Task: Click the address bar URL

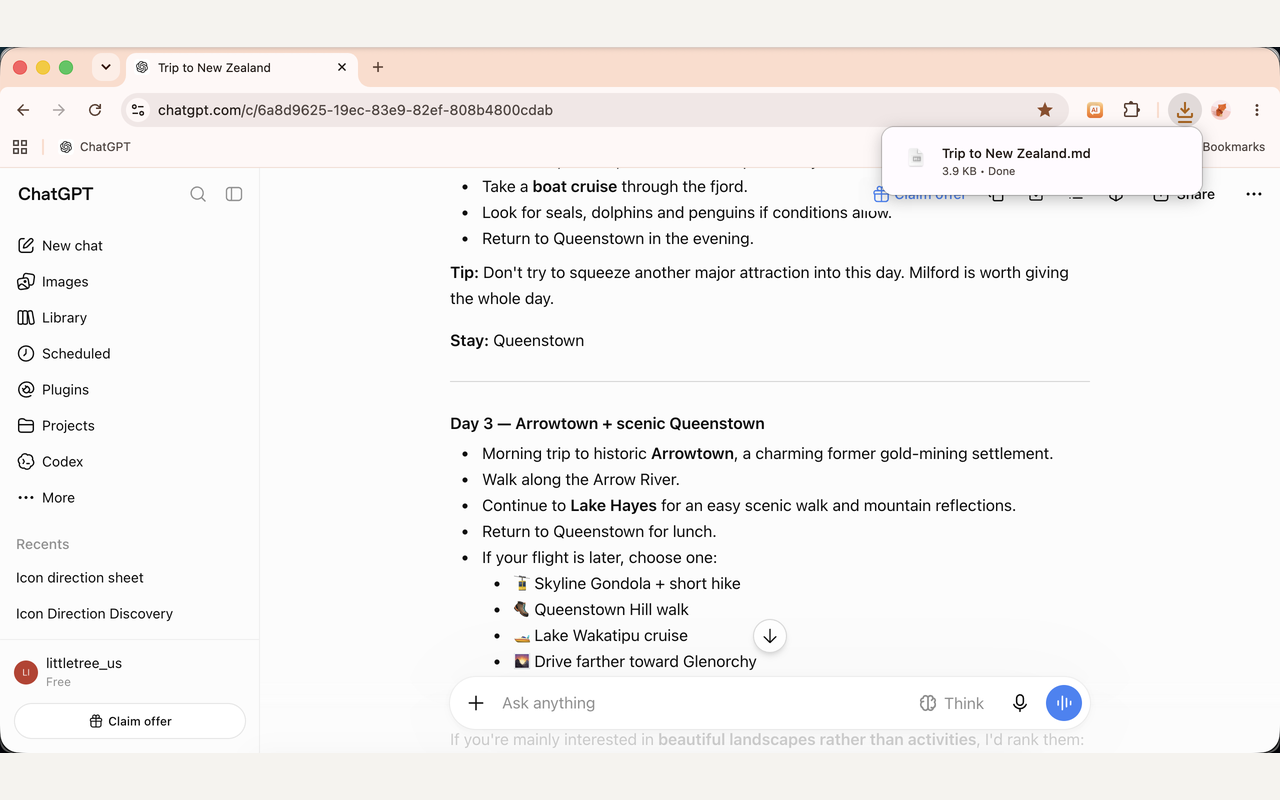Action: 355,110
